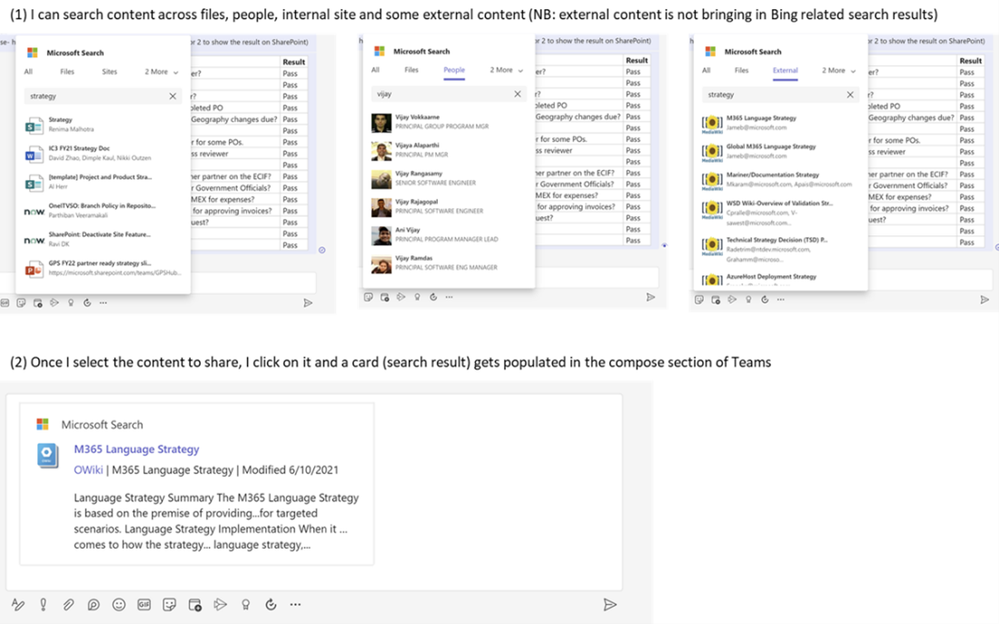This screenshot has height=624, width=999.
Task: Clear the 'strategy' search in the Sites panel
Action: pos(173,96)
